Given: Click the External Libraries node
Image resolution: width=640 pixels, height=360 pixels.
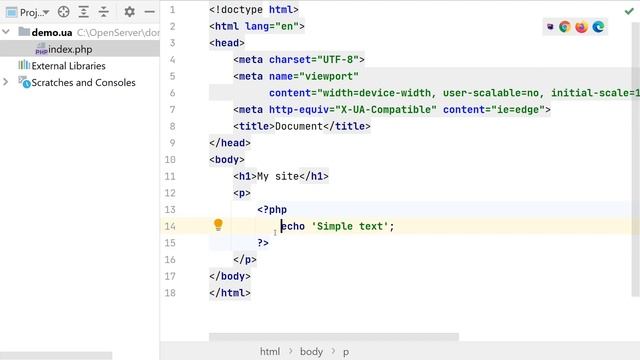Looking at the screenshot, I should (68, 66).
